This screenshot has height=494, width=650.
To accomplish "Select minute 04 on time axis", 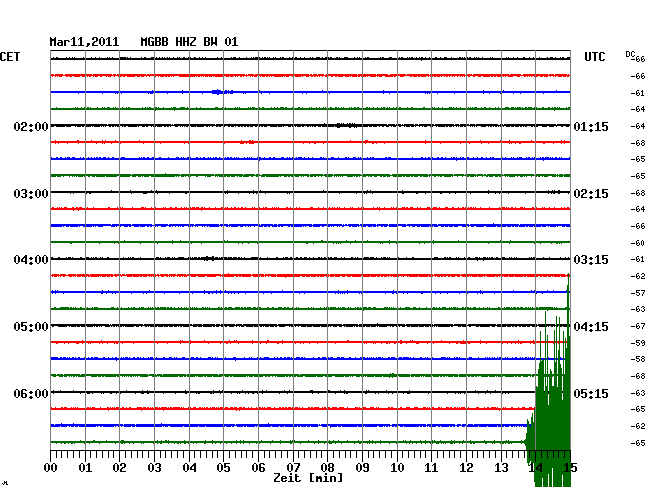I will 189,467.
